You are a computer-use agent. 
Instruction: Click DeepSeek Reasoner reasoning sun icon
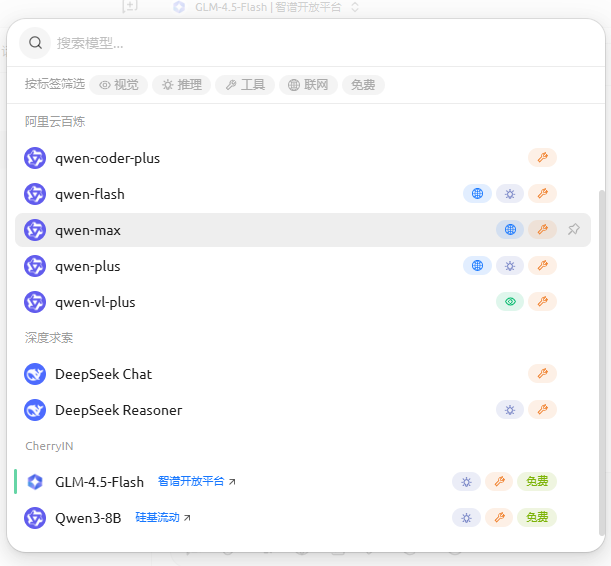510,409
